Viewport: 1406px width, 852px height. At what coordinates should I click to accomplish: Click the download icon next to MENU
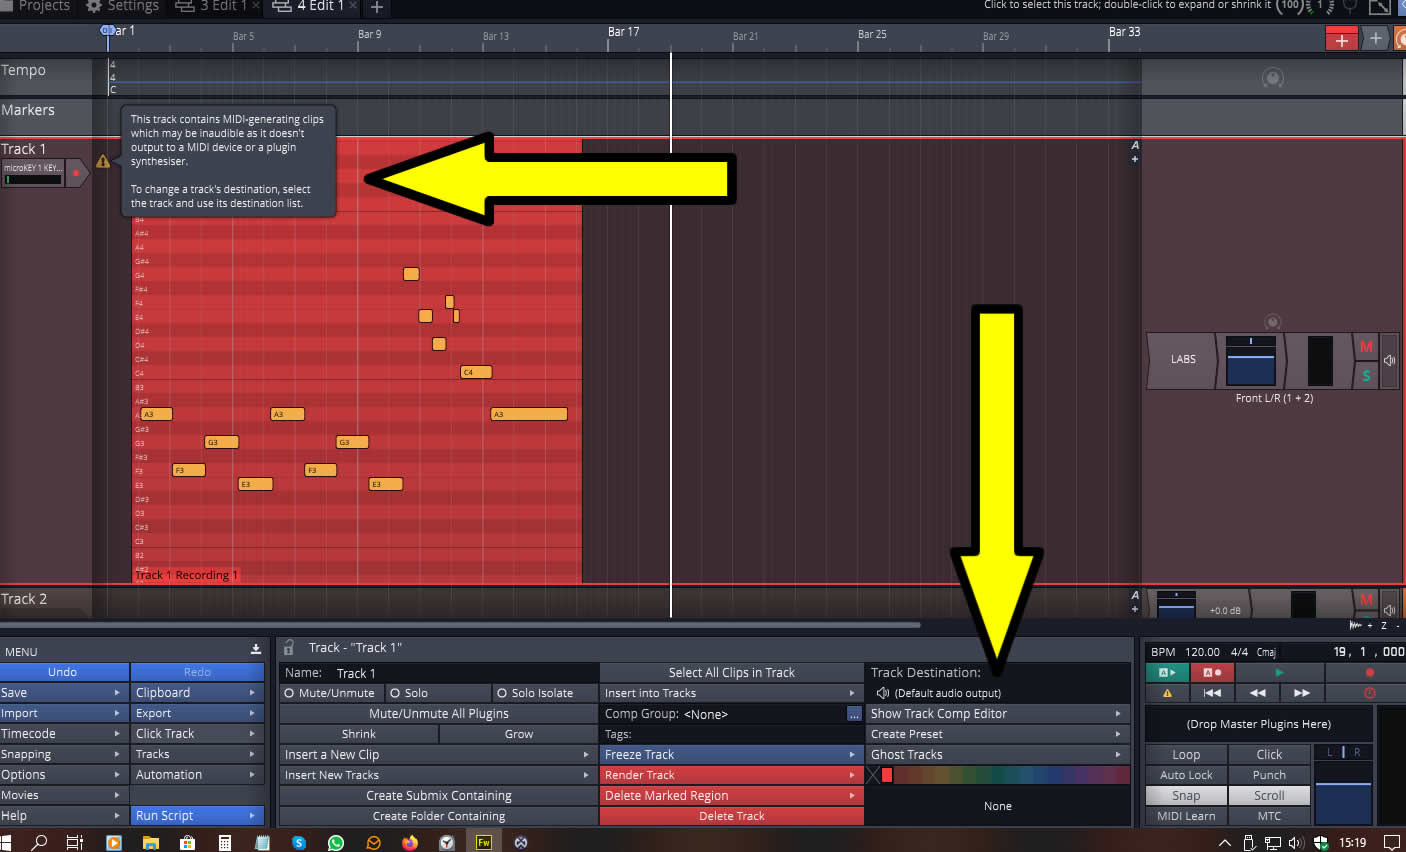[255, 649]
